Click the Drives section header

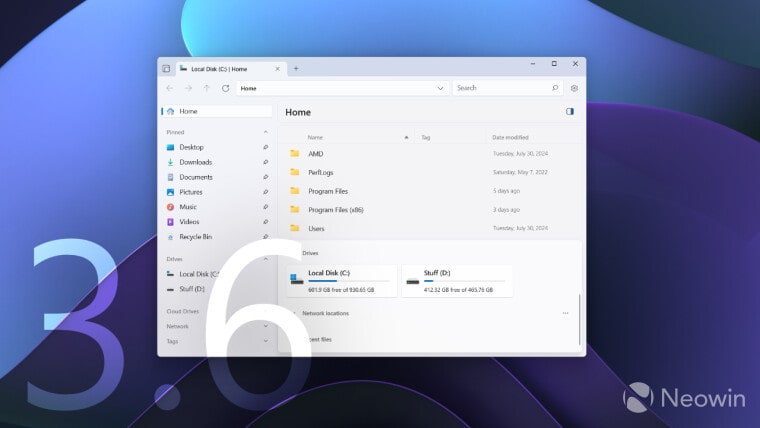pyautogui.click(x=310, y=253)
